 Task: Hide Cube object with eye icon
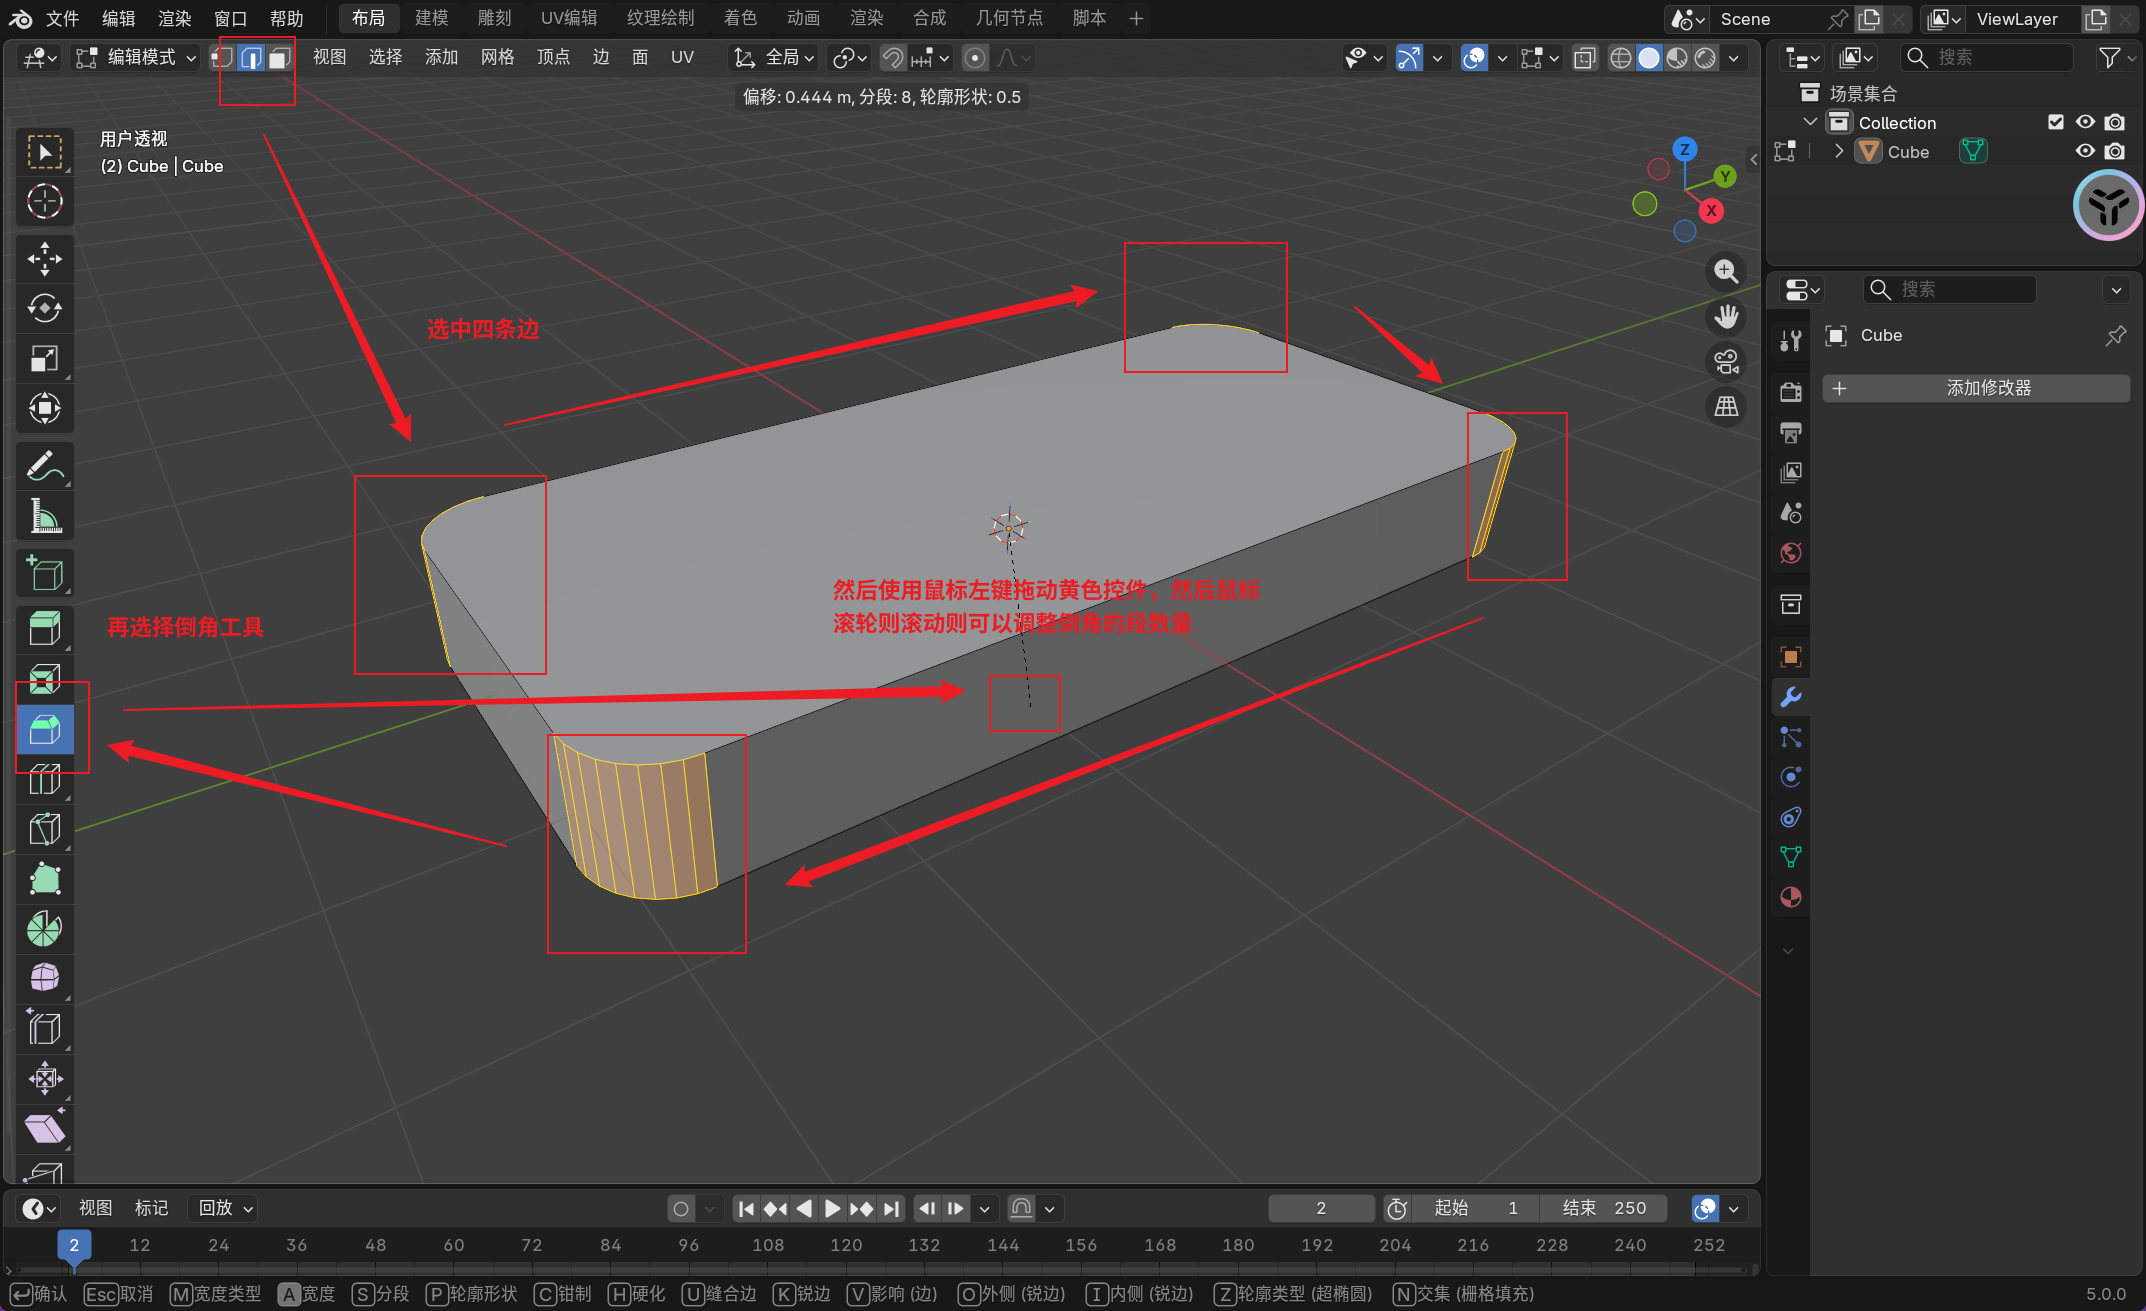[x=2085, y=152]
